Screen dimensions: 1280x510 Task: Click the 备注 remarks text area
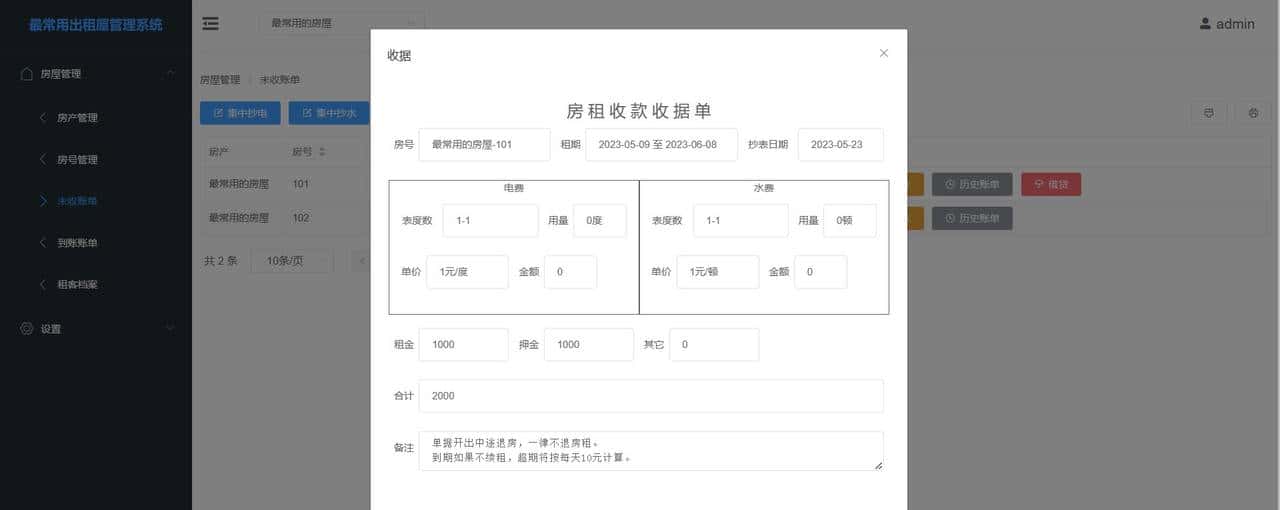(x=651, y=450)
